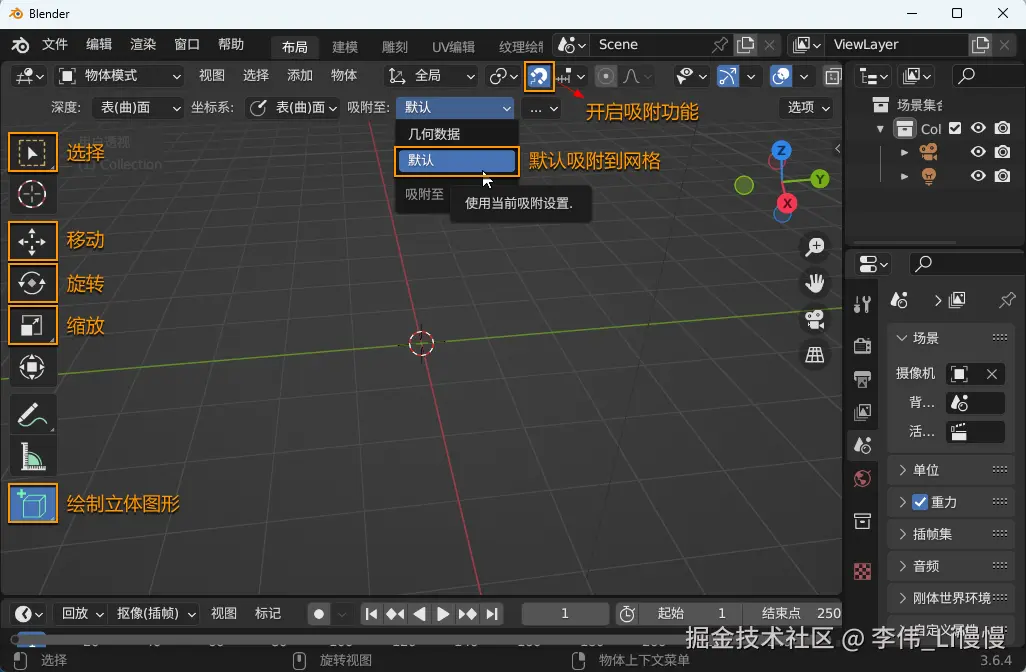
Task: Hide the Col collection with eye icon
Action: [x=978, y=128]
